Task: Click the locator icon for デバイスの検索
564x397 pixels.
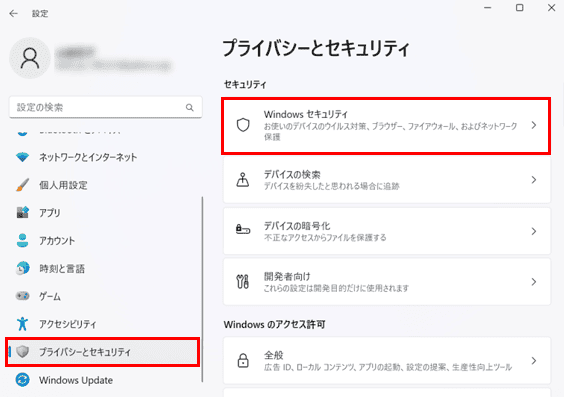Action: tap(243, 180)
